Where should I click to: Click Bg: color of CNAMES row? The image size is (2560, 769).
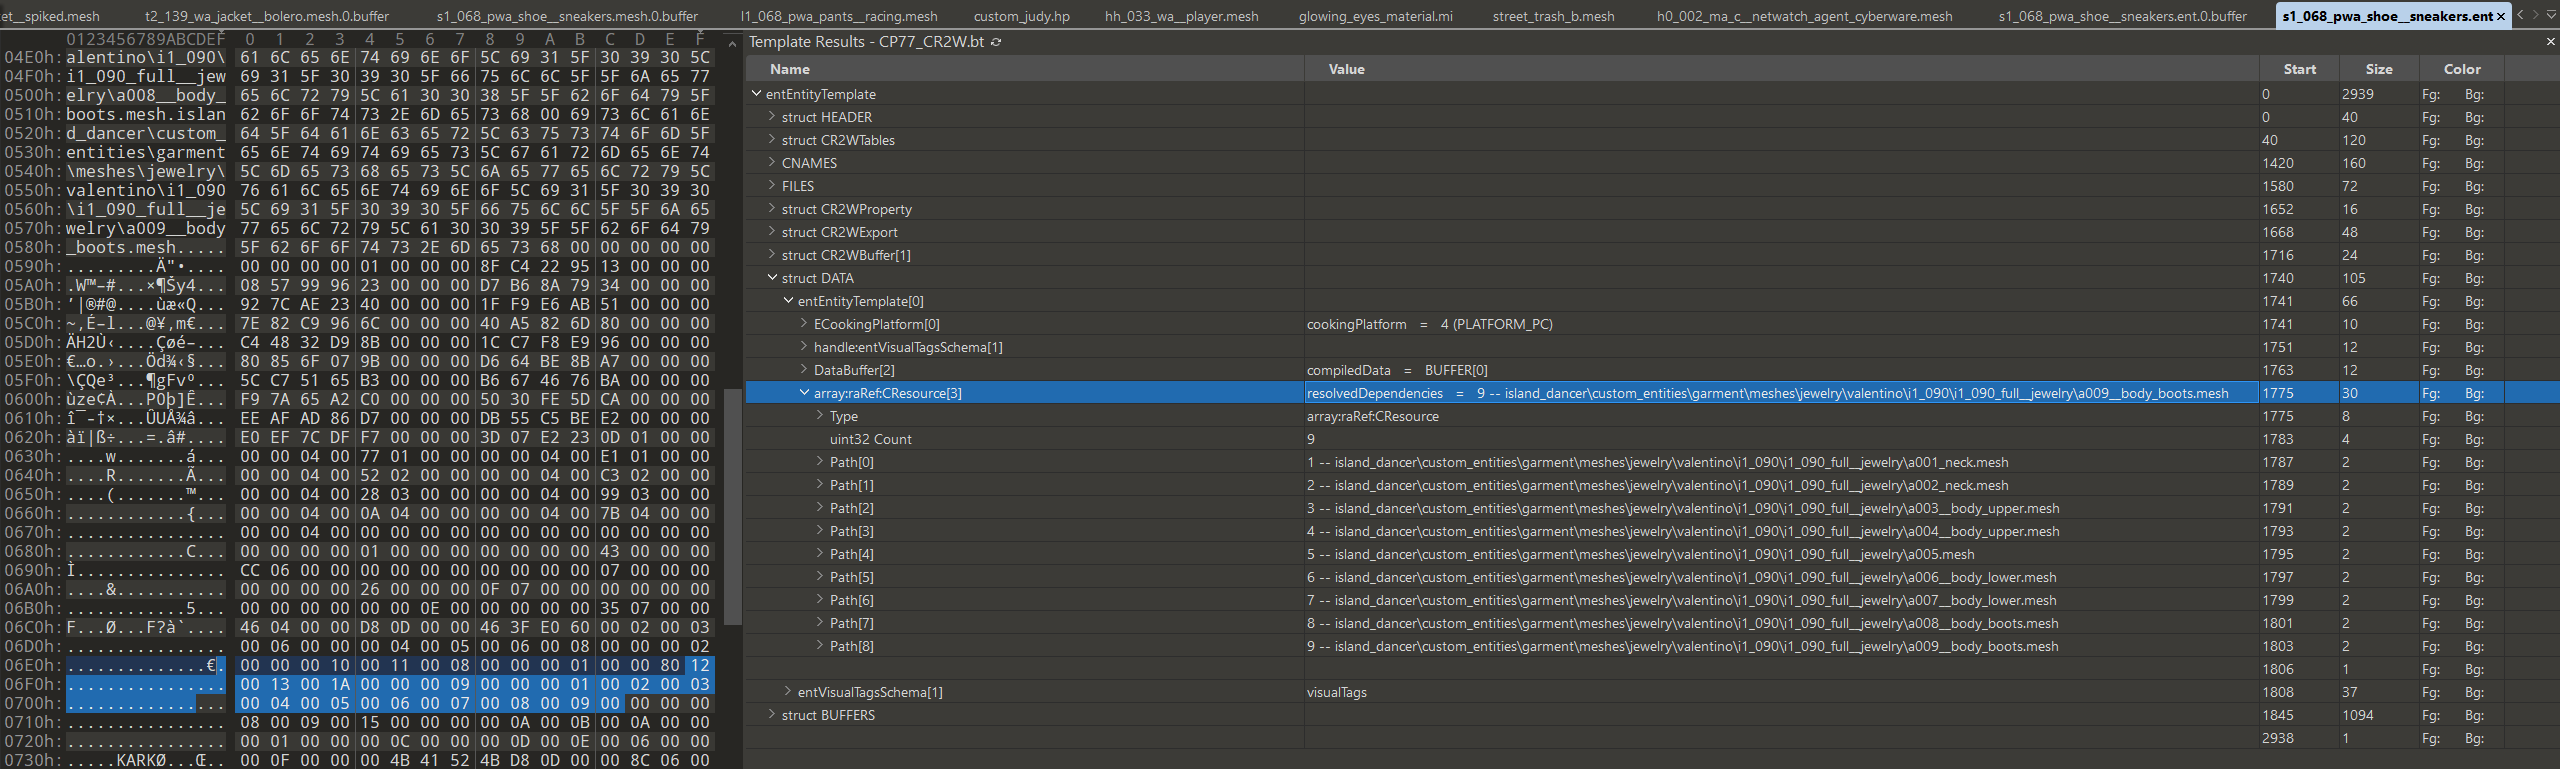click(x=2474, y=163)
